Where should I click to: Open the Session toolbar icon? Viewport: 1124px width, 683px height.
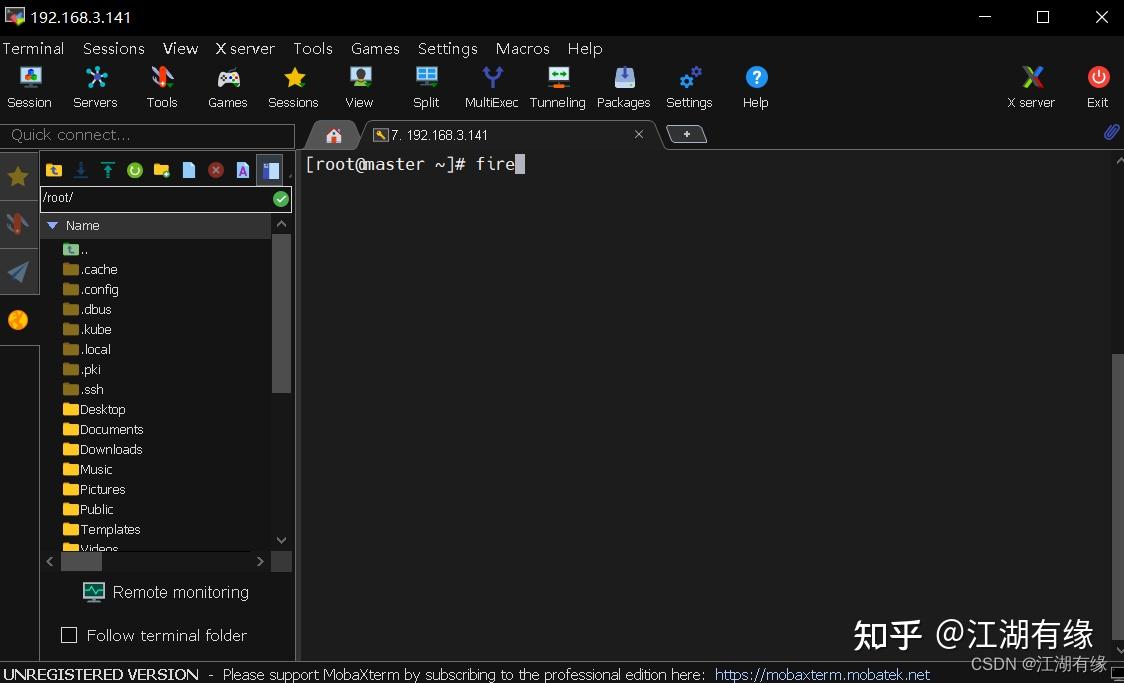coord(29,87)
